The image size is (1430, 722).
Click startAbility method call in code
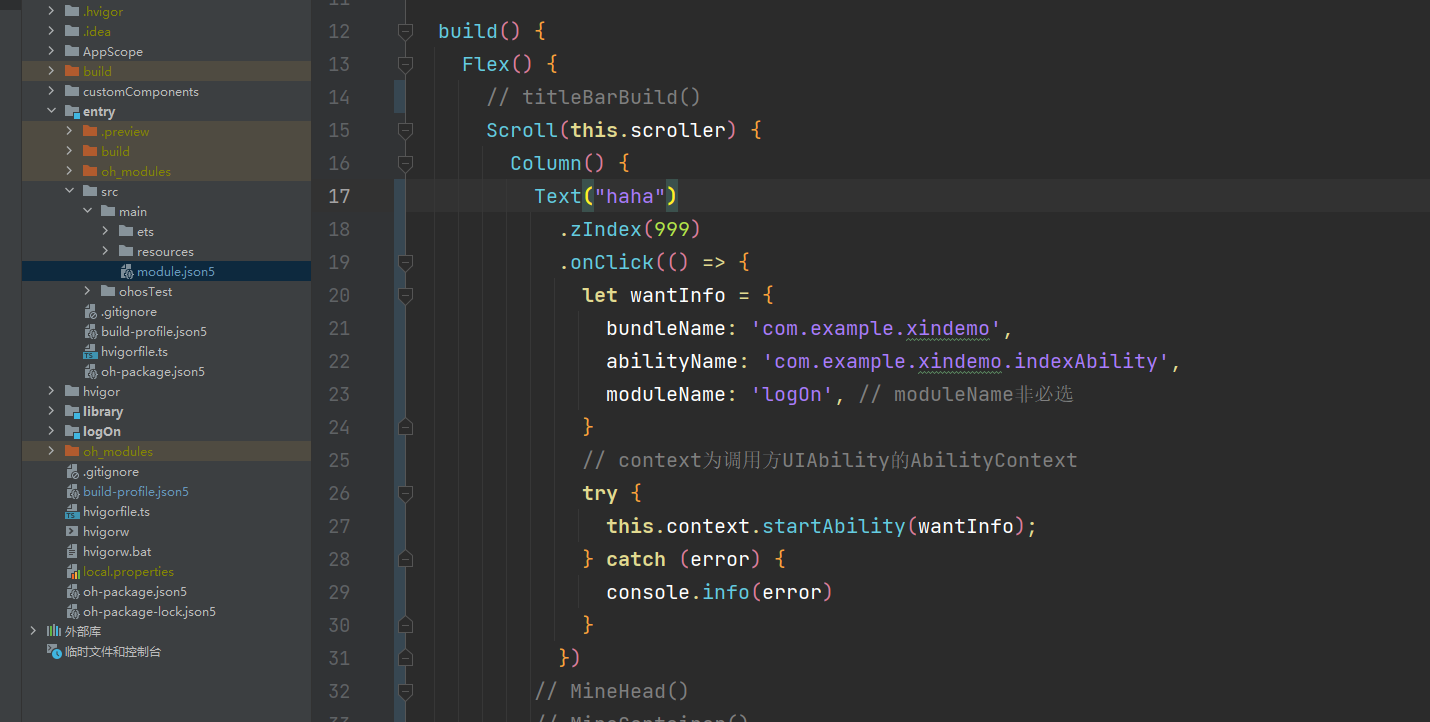tap(833, 526)
